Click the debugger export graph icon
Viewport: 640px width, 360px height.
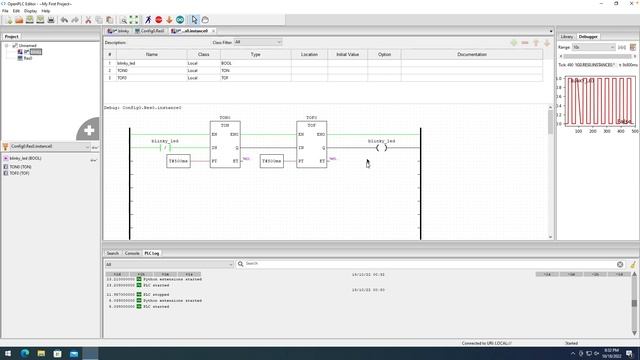tap(633, 47)
